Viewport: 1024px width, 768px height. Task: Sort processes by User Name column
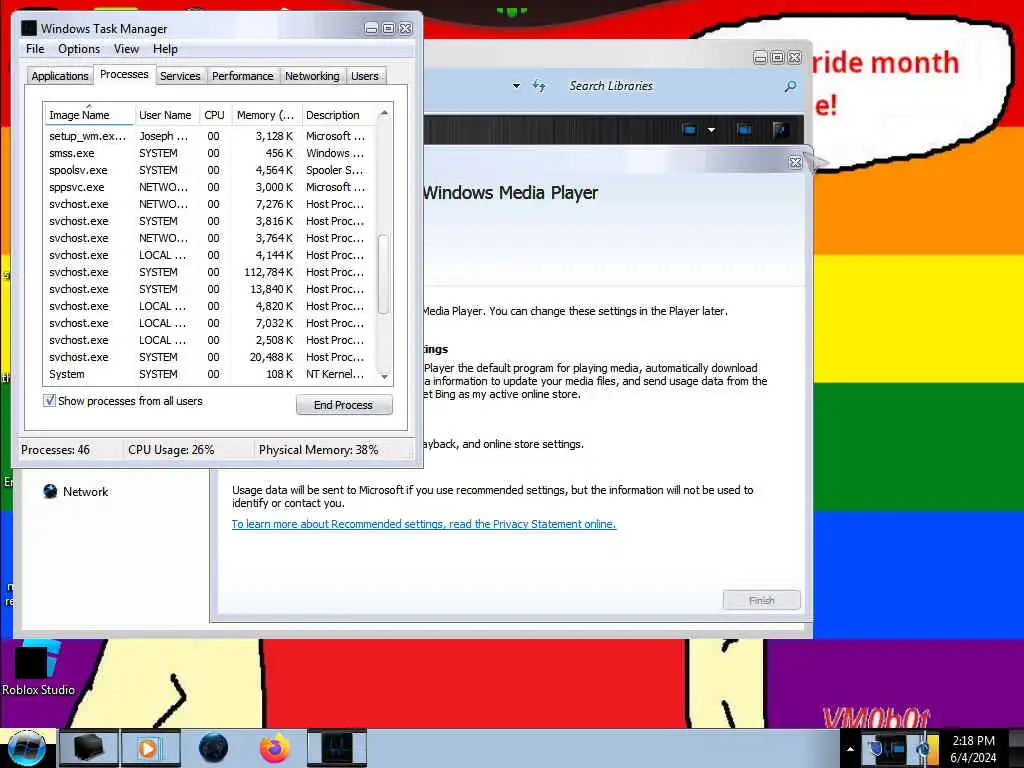(x=165, y=114)
